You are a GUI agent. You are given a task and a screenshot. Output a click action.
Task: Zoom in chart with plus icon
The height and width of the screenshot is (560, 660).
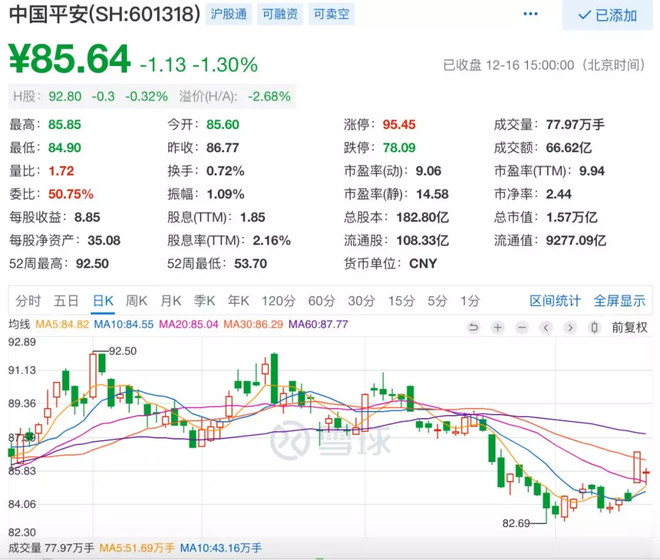click(x=498, y=327)
